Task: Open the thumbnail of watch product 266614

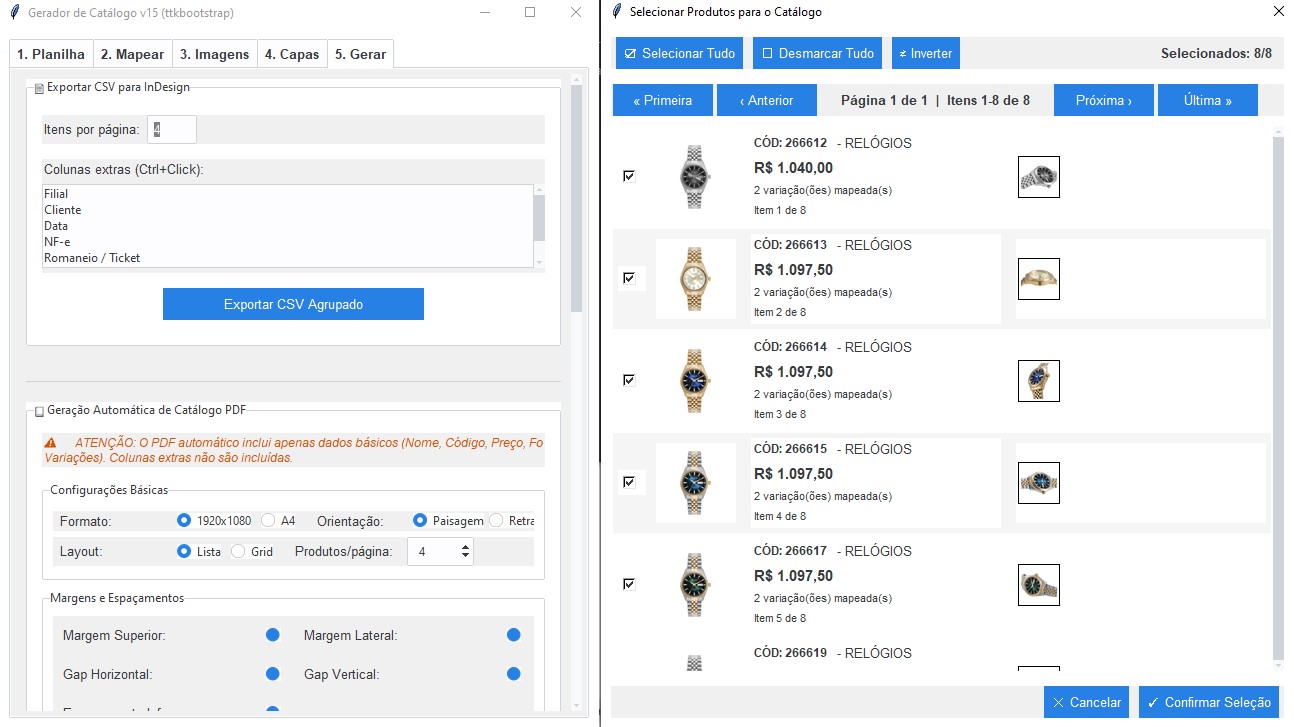Action: click(x=1038, y=380)
